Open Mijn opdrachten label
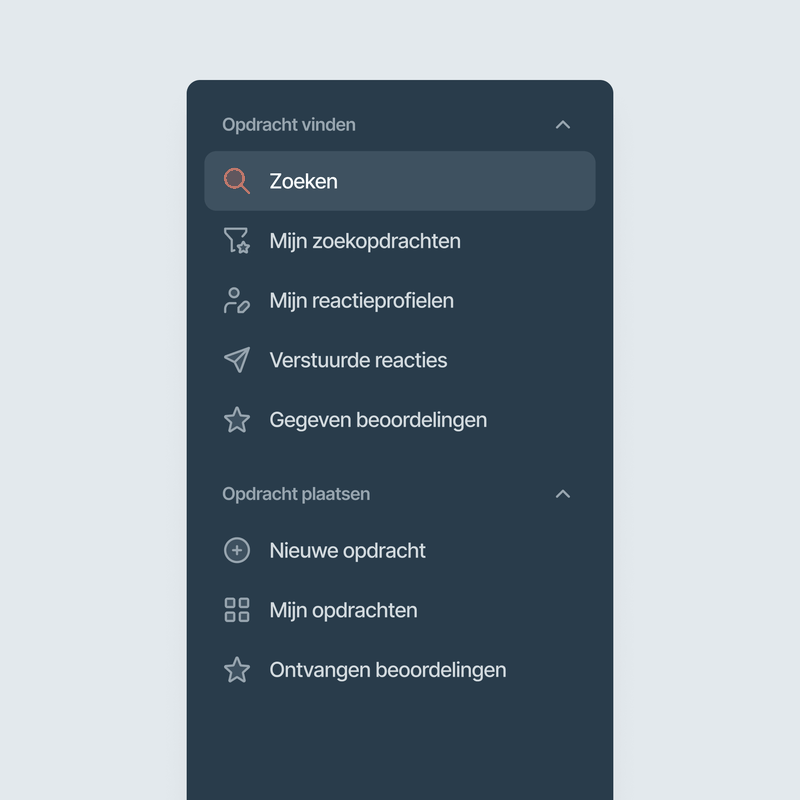Image resolution: width=800 pixels, height=800 pixels. point(343,610)
